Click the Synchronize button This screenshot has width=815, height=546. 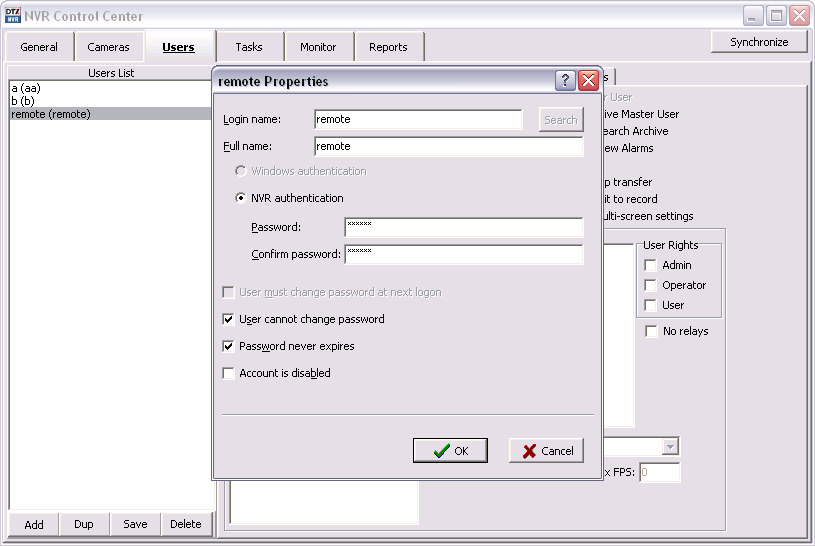(759, 42)
